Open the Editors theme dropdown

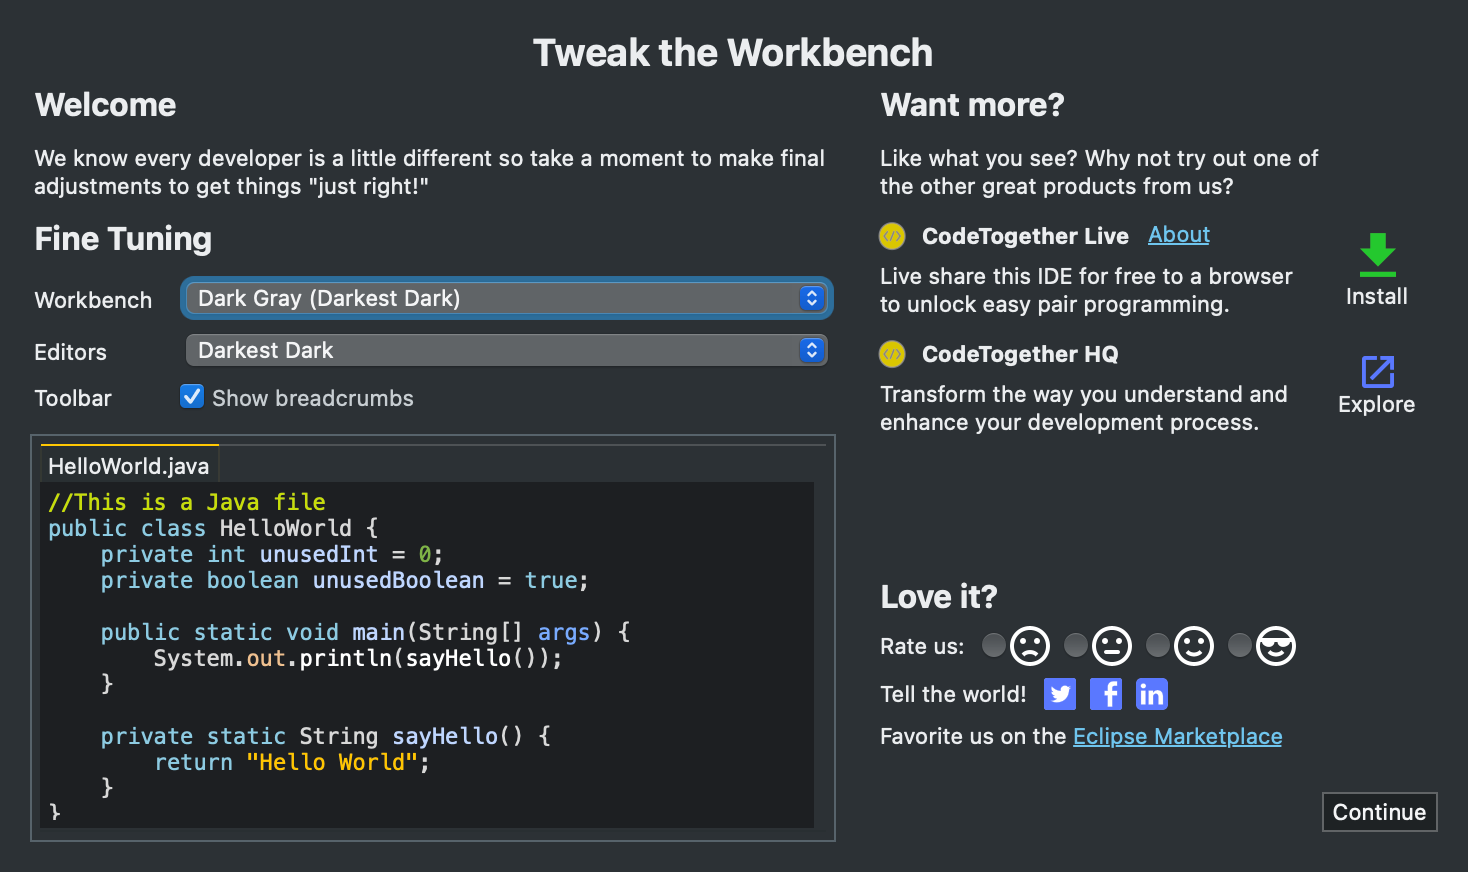[x=506, y=350]
